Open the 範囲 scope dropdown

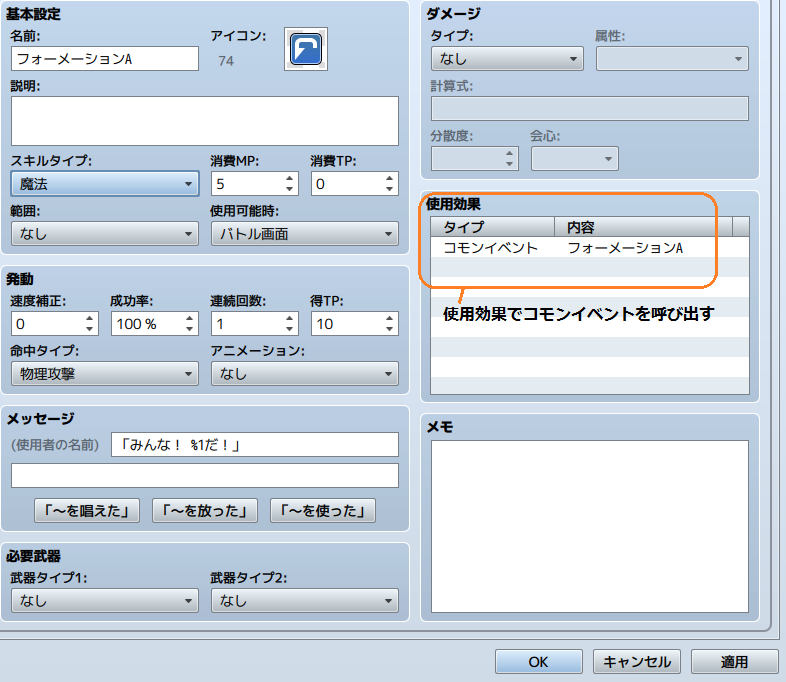[105, 234]
